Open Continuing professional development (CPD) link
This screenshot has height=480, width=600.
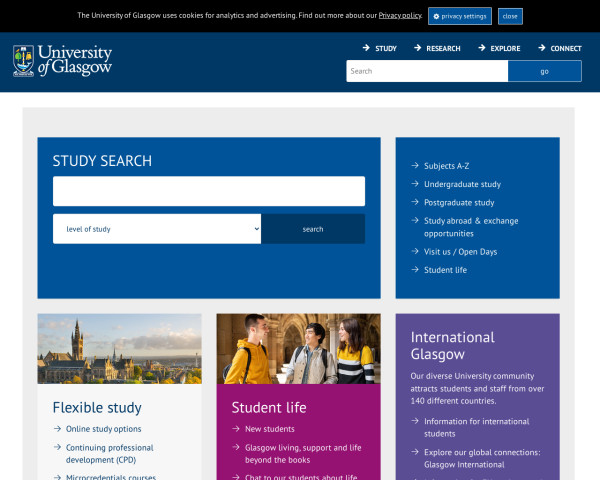109,454
